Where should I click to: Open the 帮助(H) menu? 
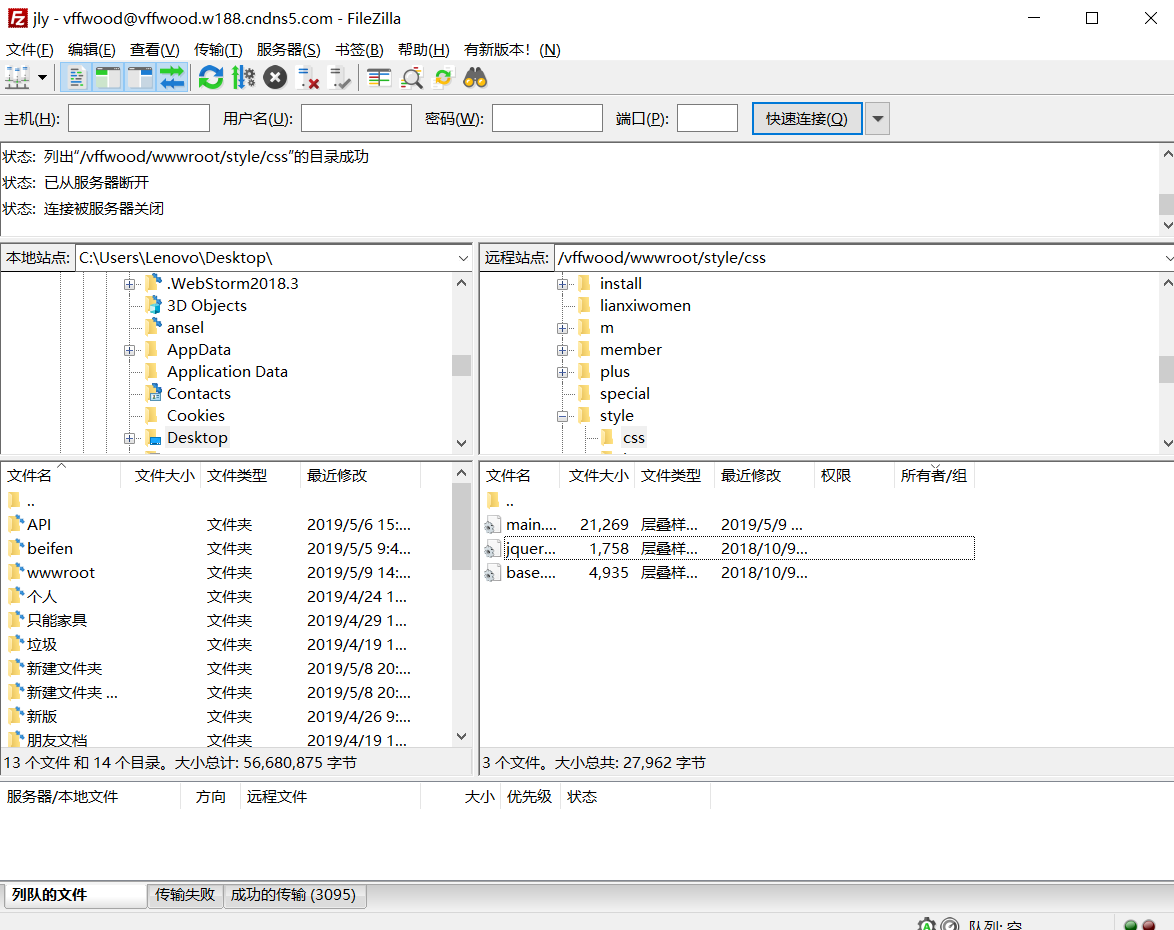pos(424,49)
